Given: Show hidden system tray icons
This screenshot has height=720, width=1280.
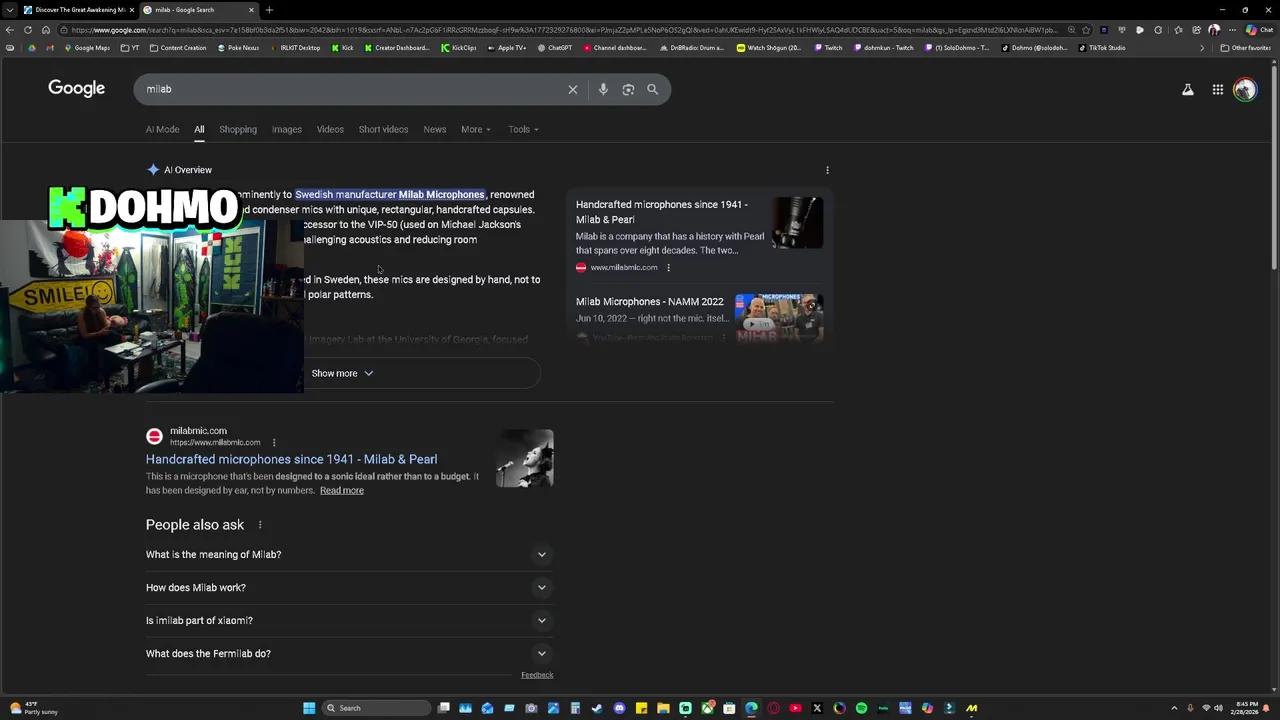Looking at the screenshot, I should (x=1174, y=708).
